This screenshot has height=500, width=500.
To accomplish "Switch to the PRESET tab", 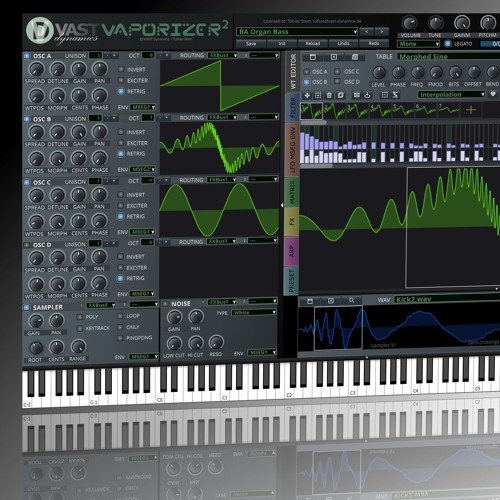I will (x=290, y=281).
